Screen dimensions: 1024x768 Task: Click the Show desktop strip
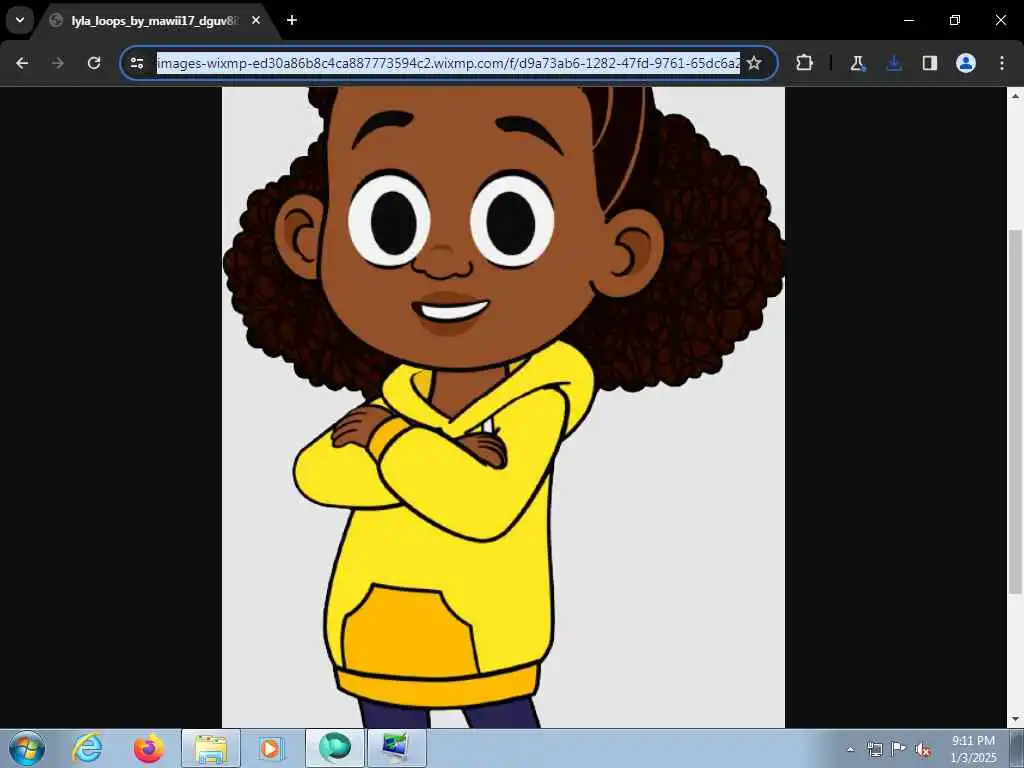(1017, 748)
